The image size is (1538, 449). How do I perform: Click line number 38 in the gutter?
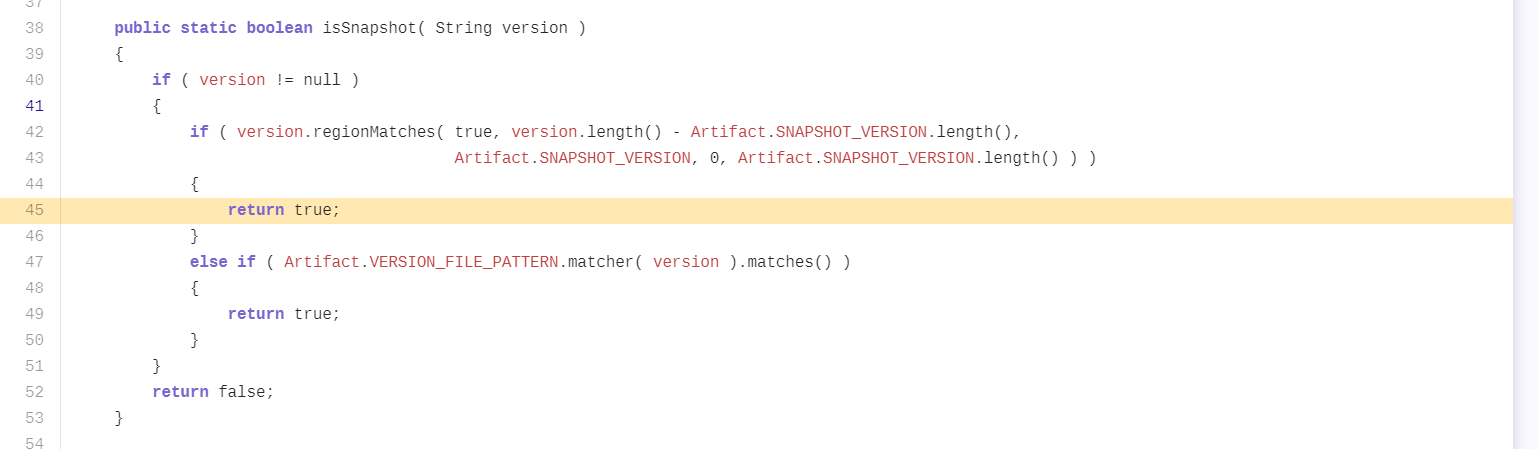[34, 28]
